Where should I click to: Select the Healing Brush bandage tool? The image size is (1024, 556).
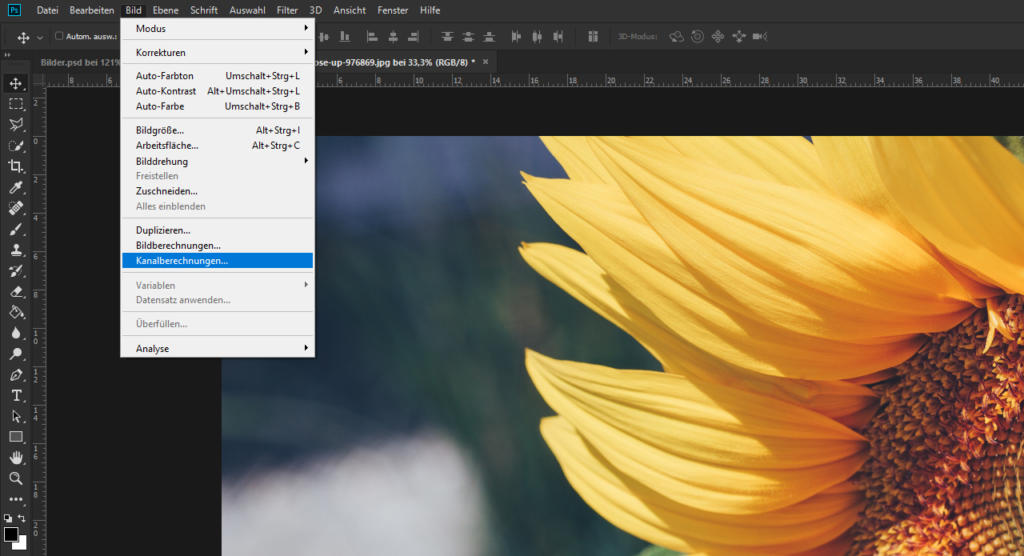[x=16, y=208]
